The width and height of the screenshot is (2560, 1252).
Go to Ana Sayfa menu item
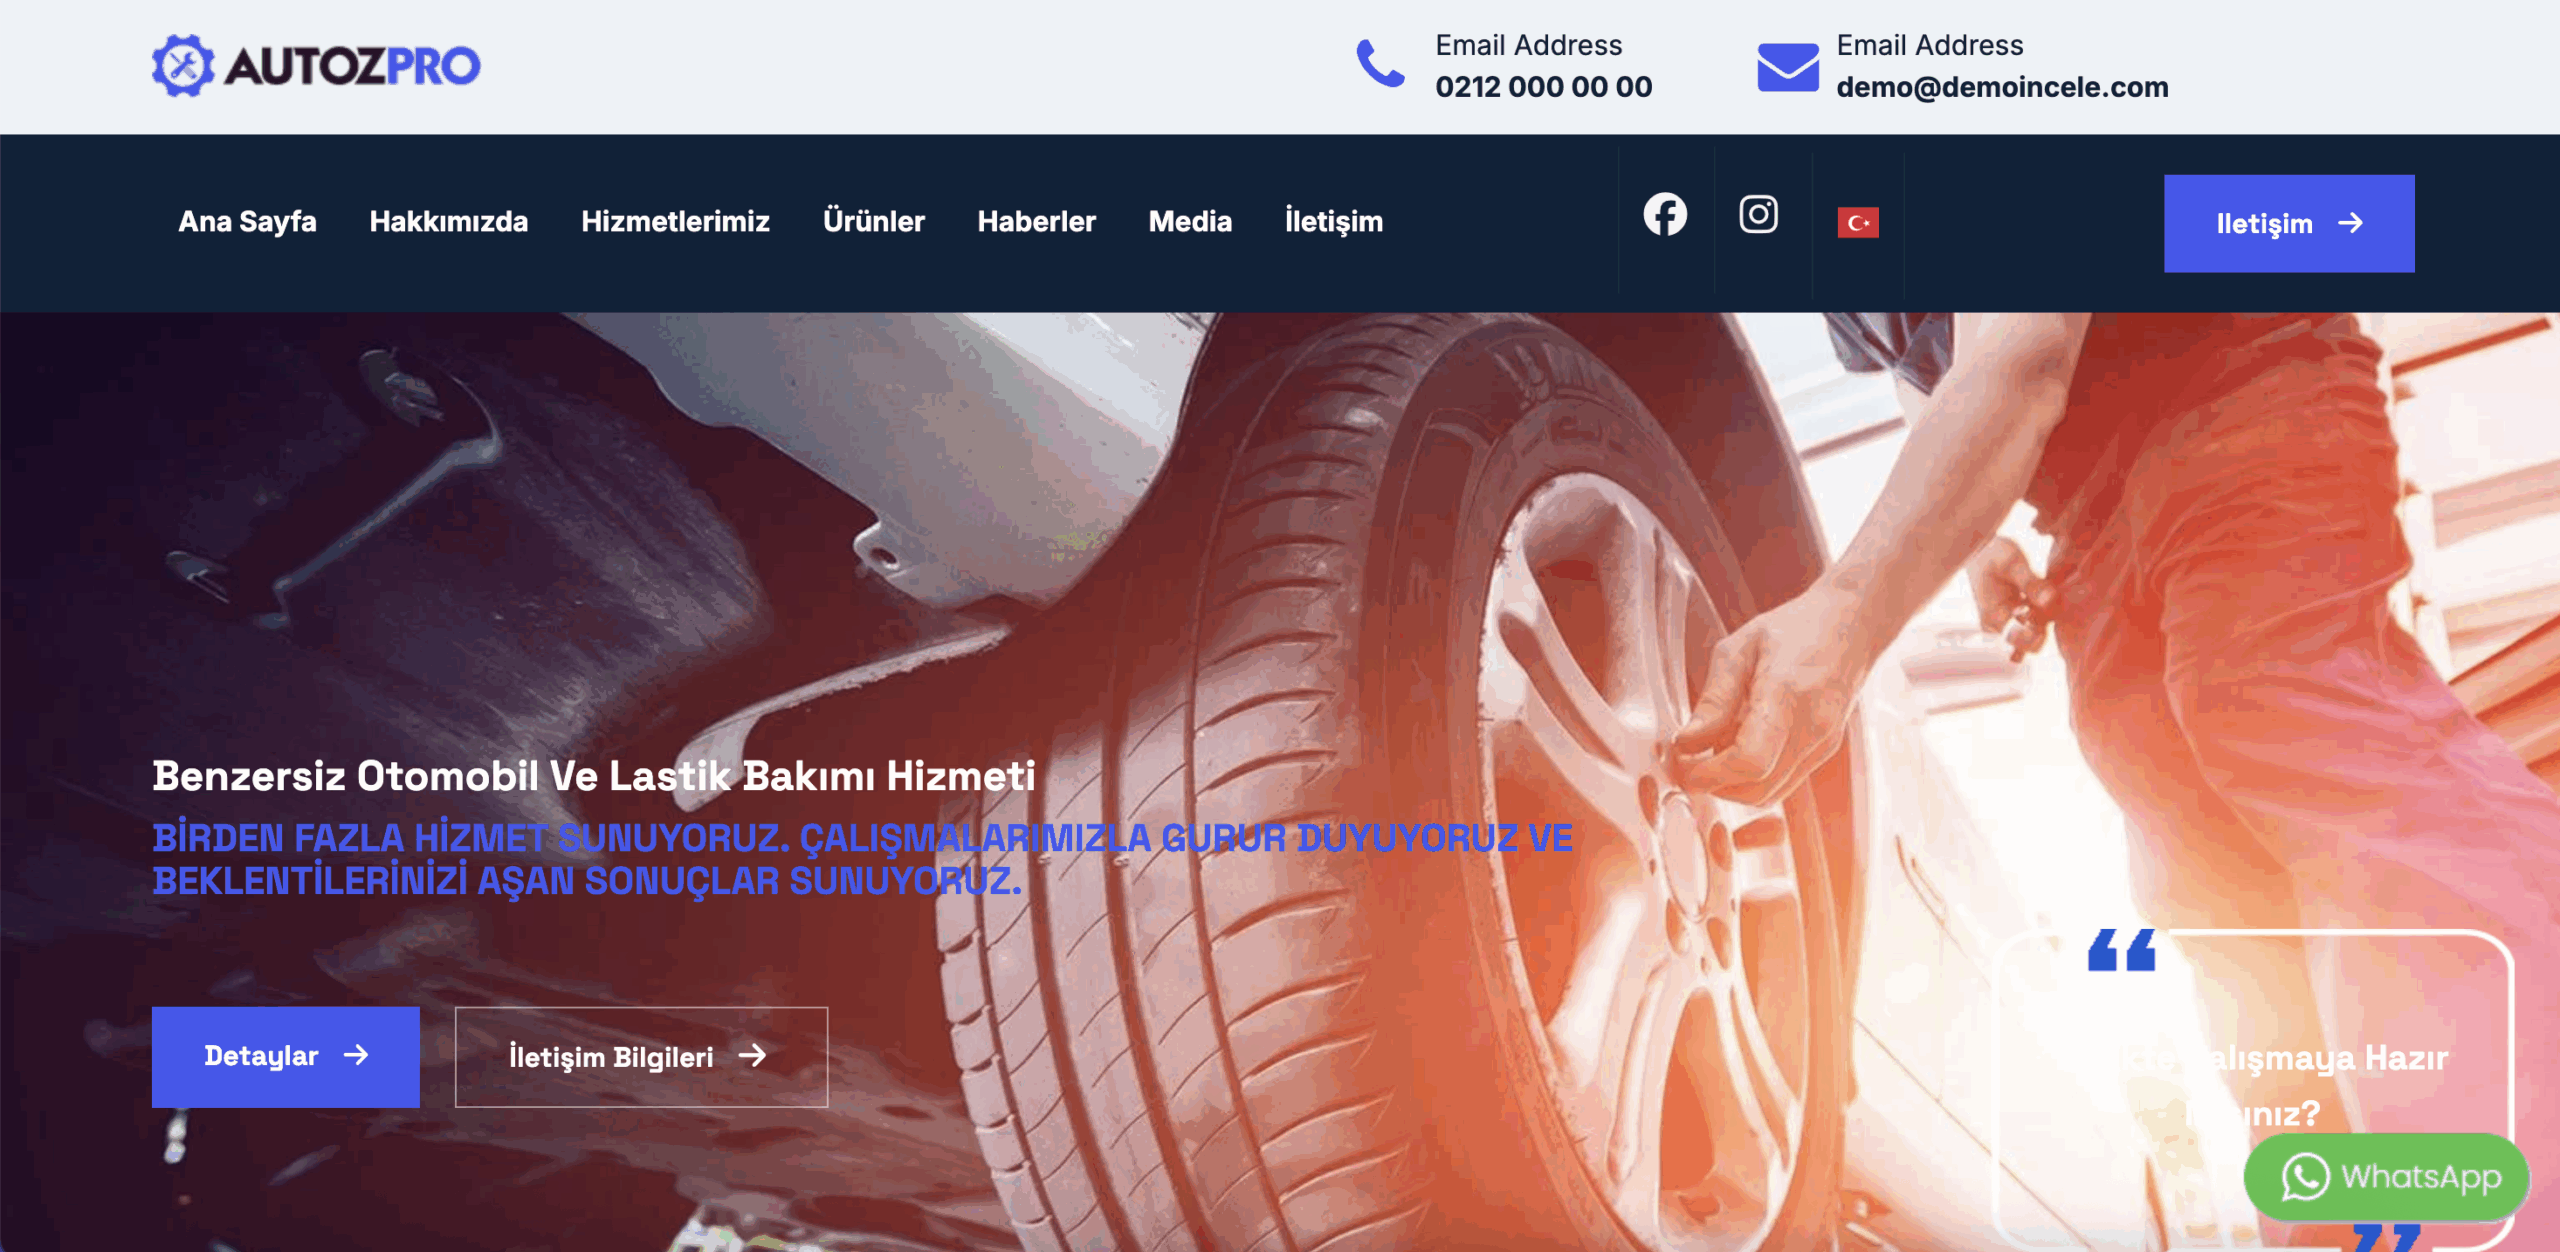tap(247, 221)
